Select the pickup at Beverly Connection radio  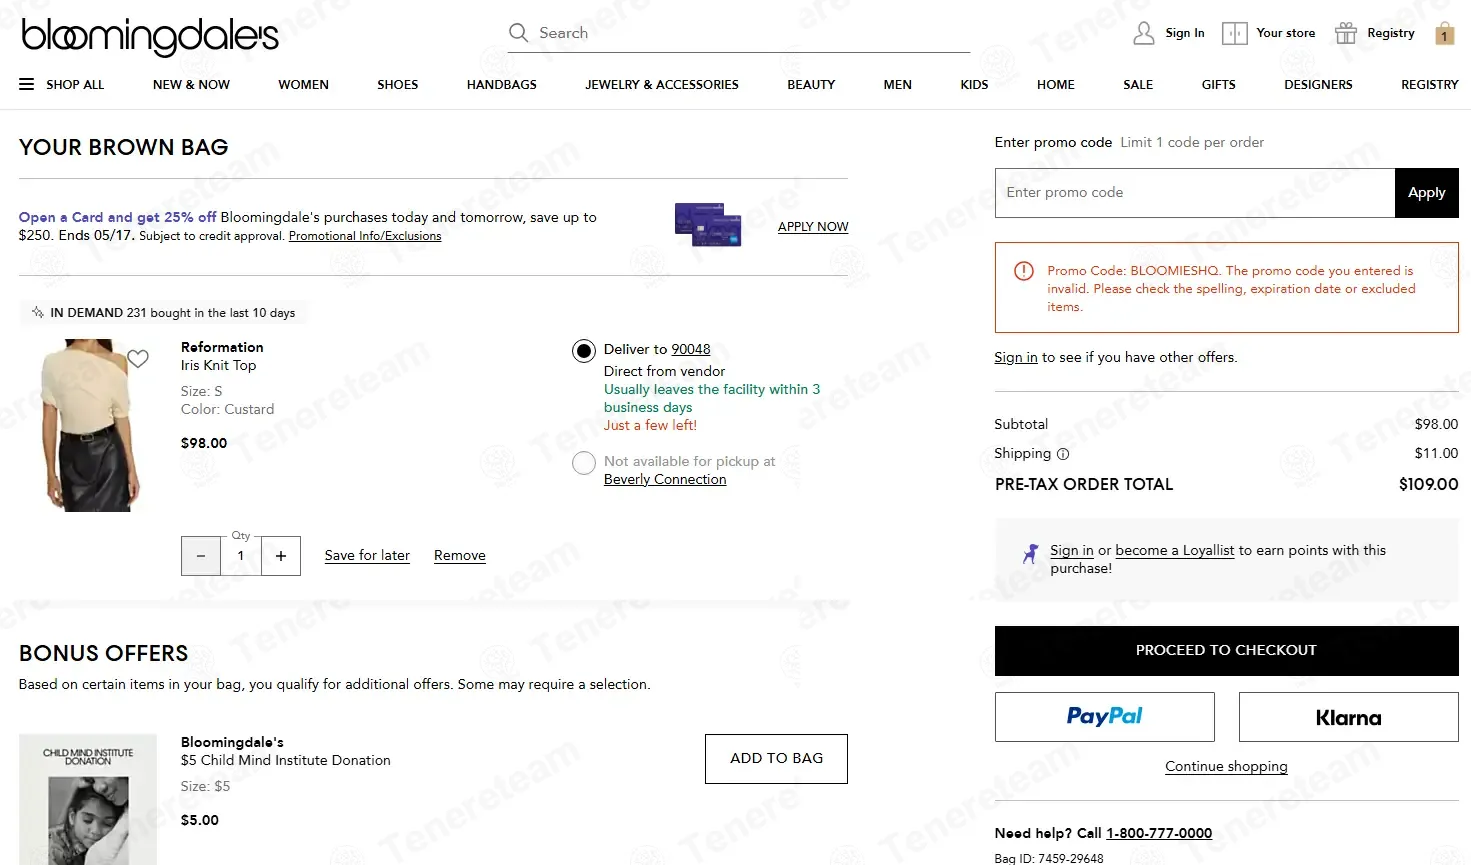pyautogui.click(x=584, y=464)
